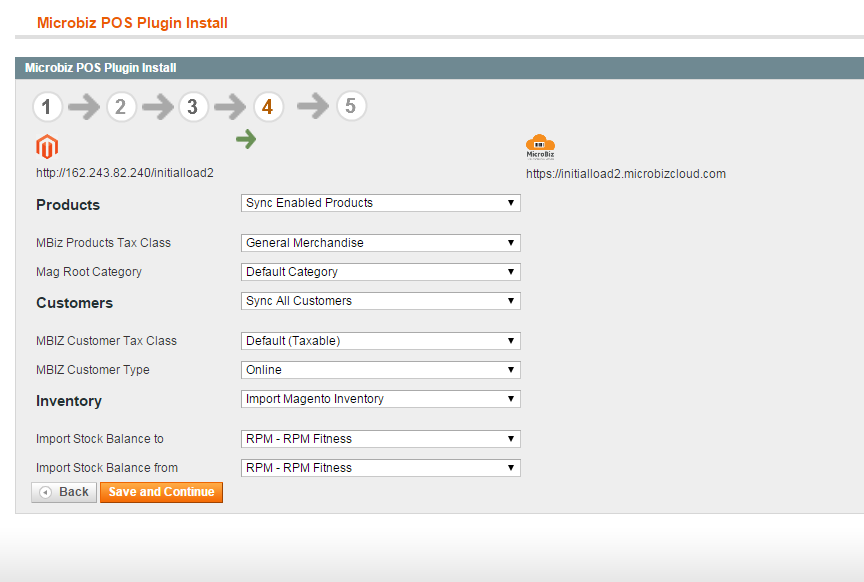The width and height of the screenshot is (864, 582).
Task: Click the Back button
Action: pyautogui.click(x=64, y=492)
